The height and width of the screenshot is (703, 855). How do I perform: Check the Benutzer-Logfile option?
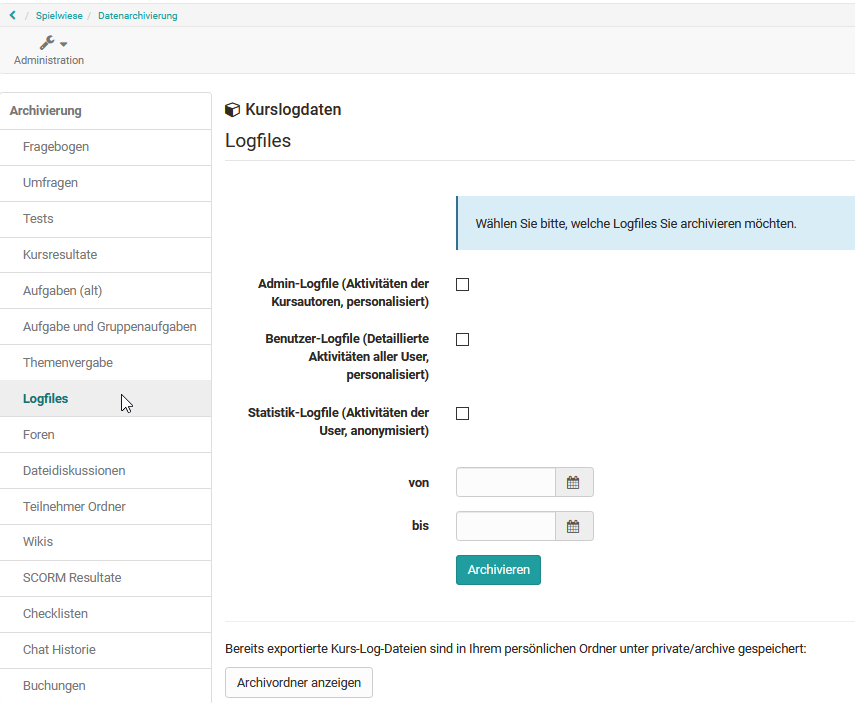pyautogui.click(x=462, y=339)
